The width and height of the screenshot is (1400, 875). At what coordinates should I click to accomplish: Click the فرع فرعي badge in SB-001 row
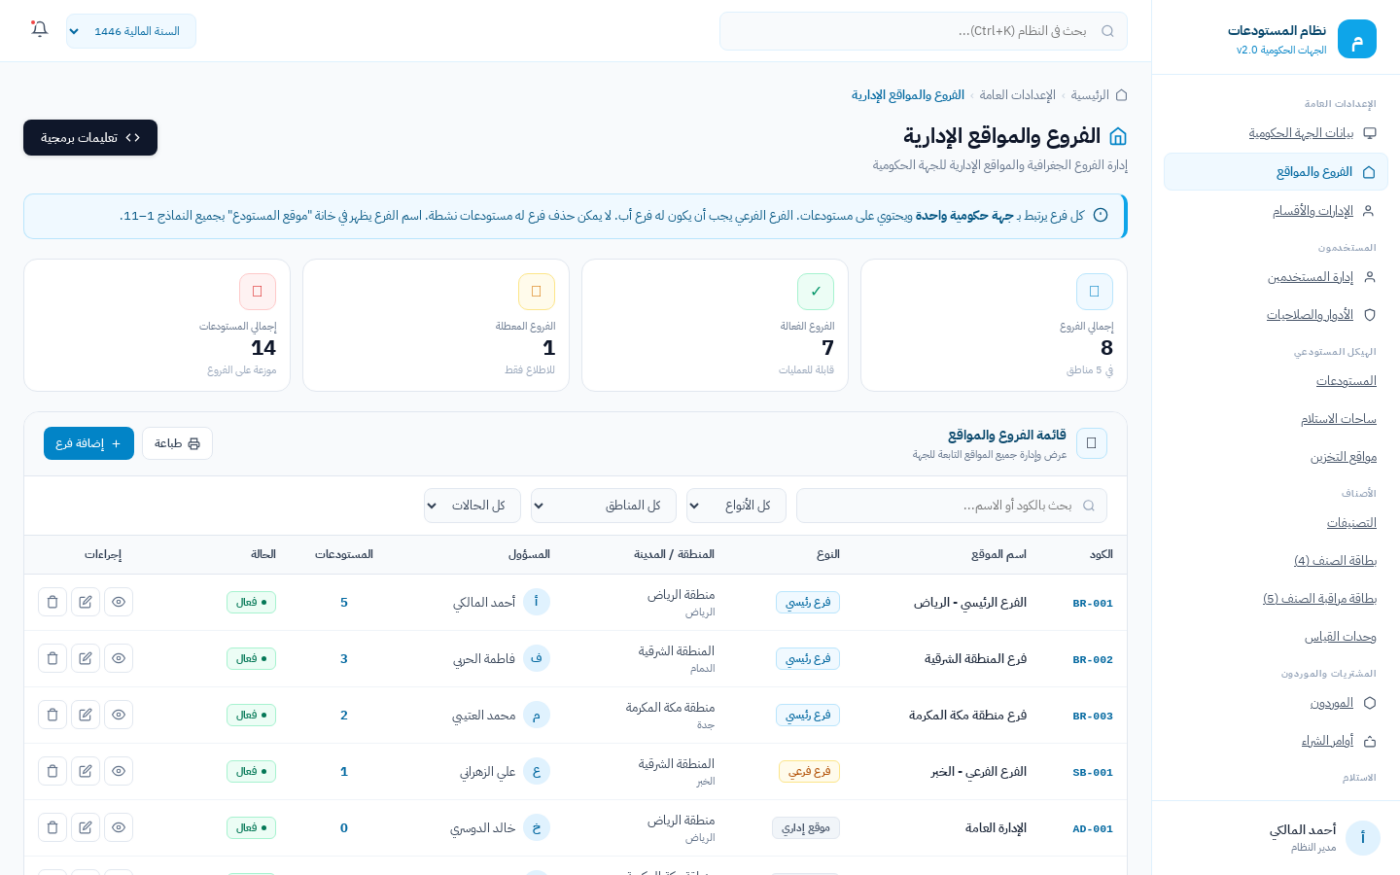pos(809,771)
